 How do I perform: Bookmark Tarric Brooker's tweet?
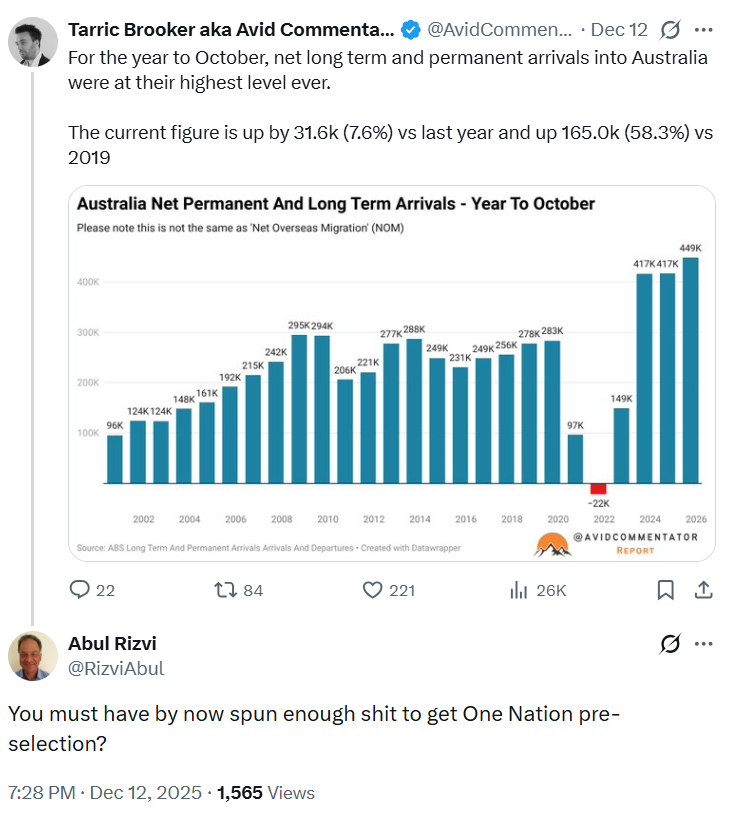coord(665,590)
